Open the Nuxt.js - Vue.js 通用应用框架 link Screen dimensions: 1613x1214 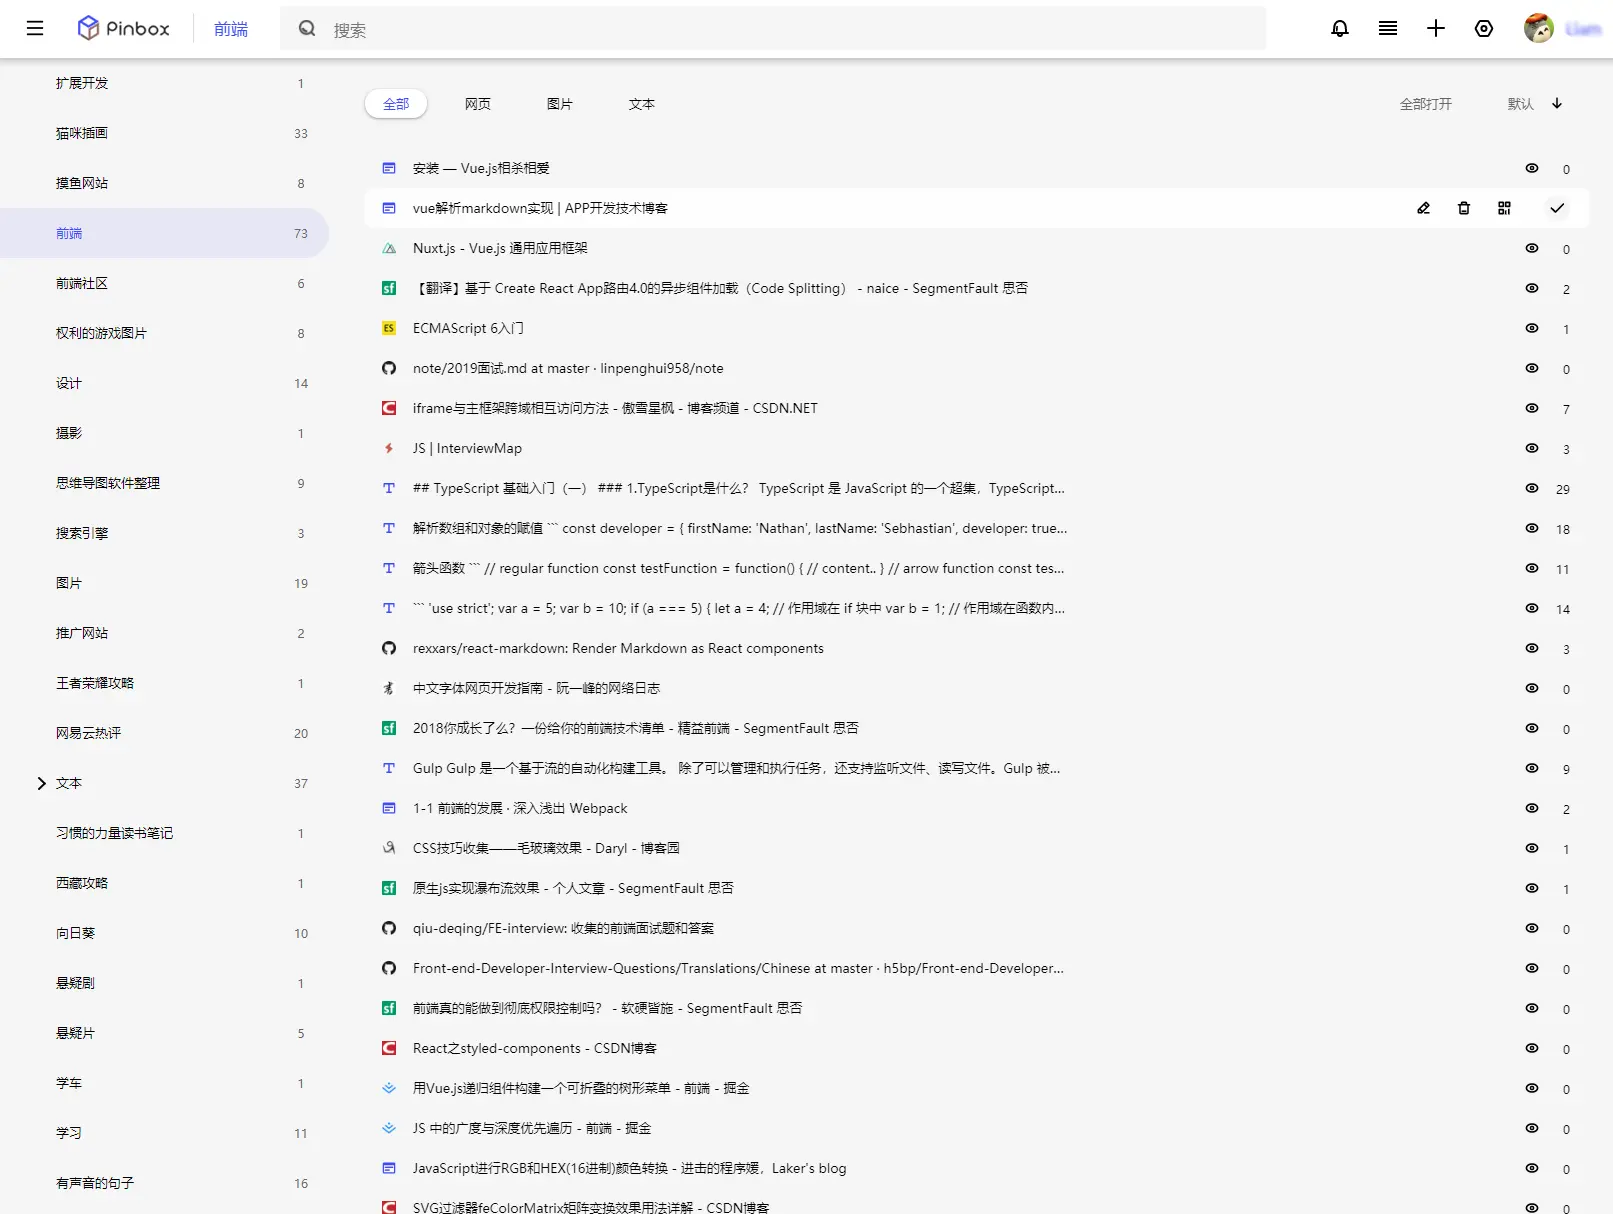click(500, 248)
